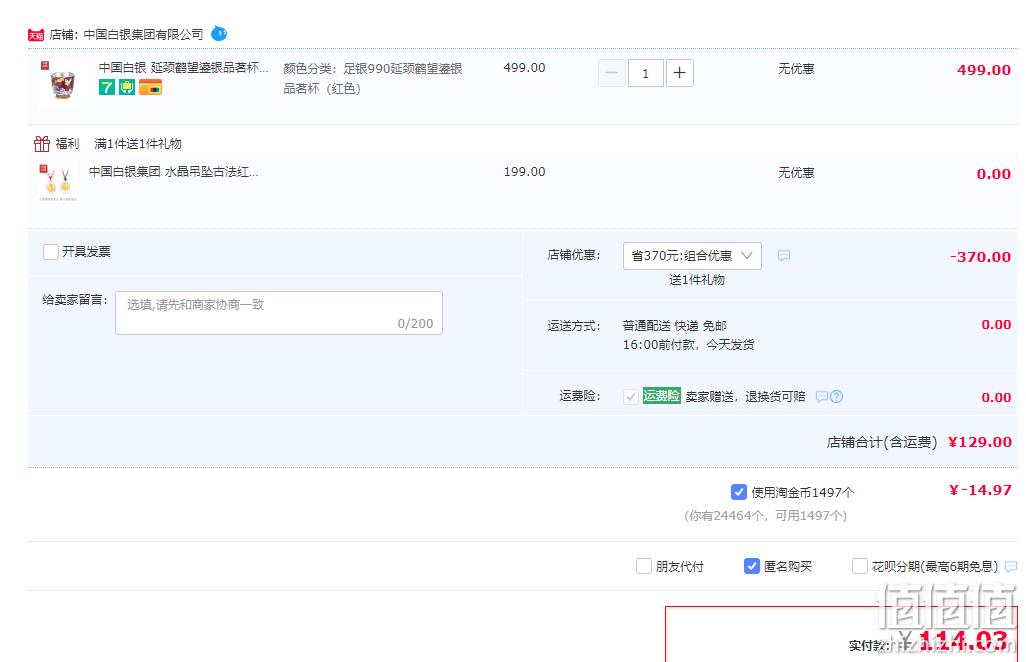
Task: Toggle the greyed-out 运费险 checkbox
Action: [630, 396]
